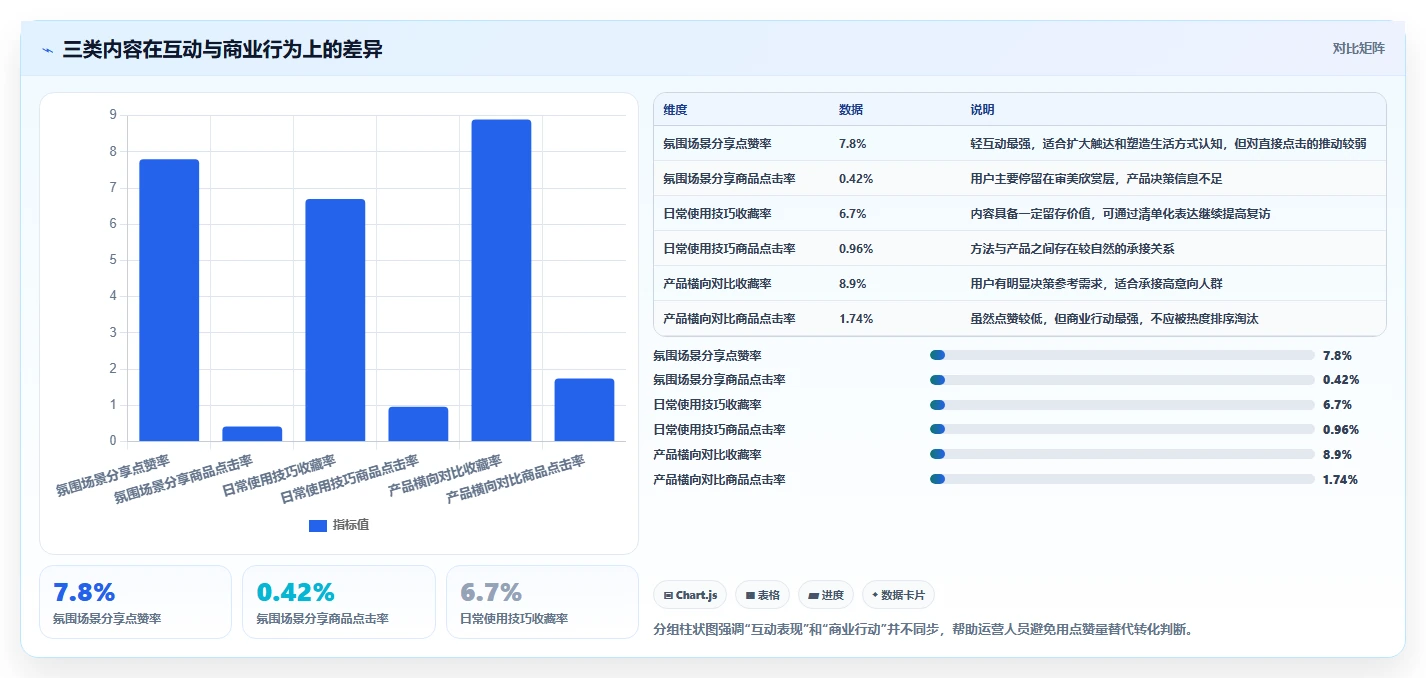Click the 1.74% value beside the progress bar
Viewport: 1426px width, 678px height.
(x=1340, y=479)
